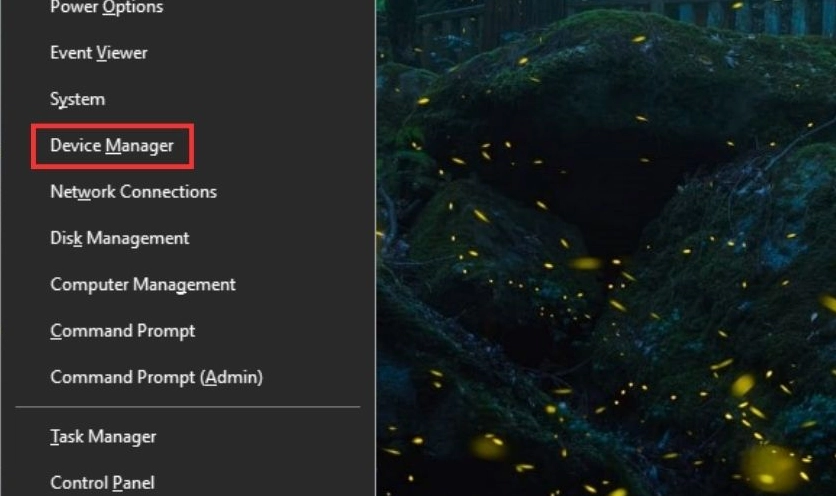Run Command Prompt (Admin)
The width and height of the screenshot is (836, 496).
click(156, 378)
